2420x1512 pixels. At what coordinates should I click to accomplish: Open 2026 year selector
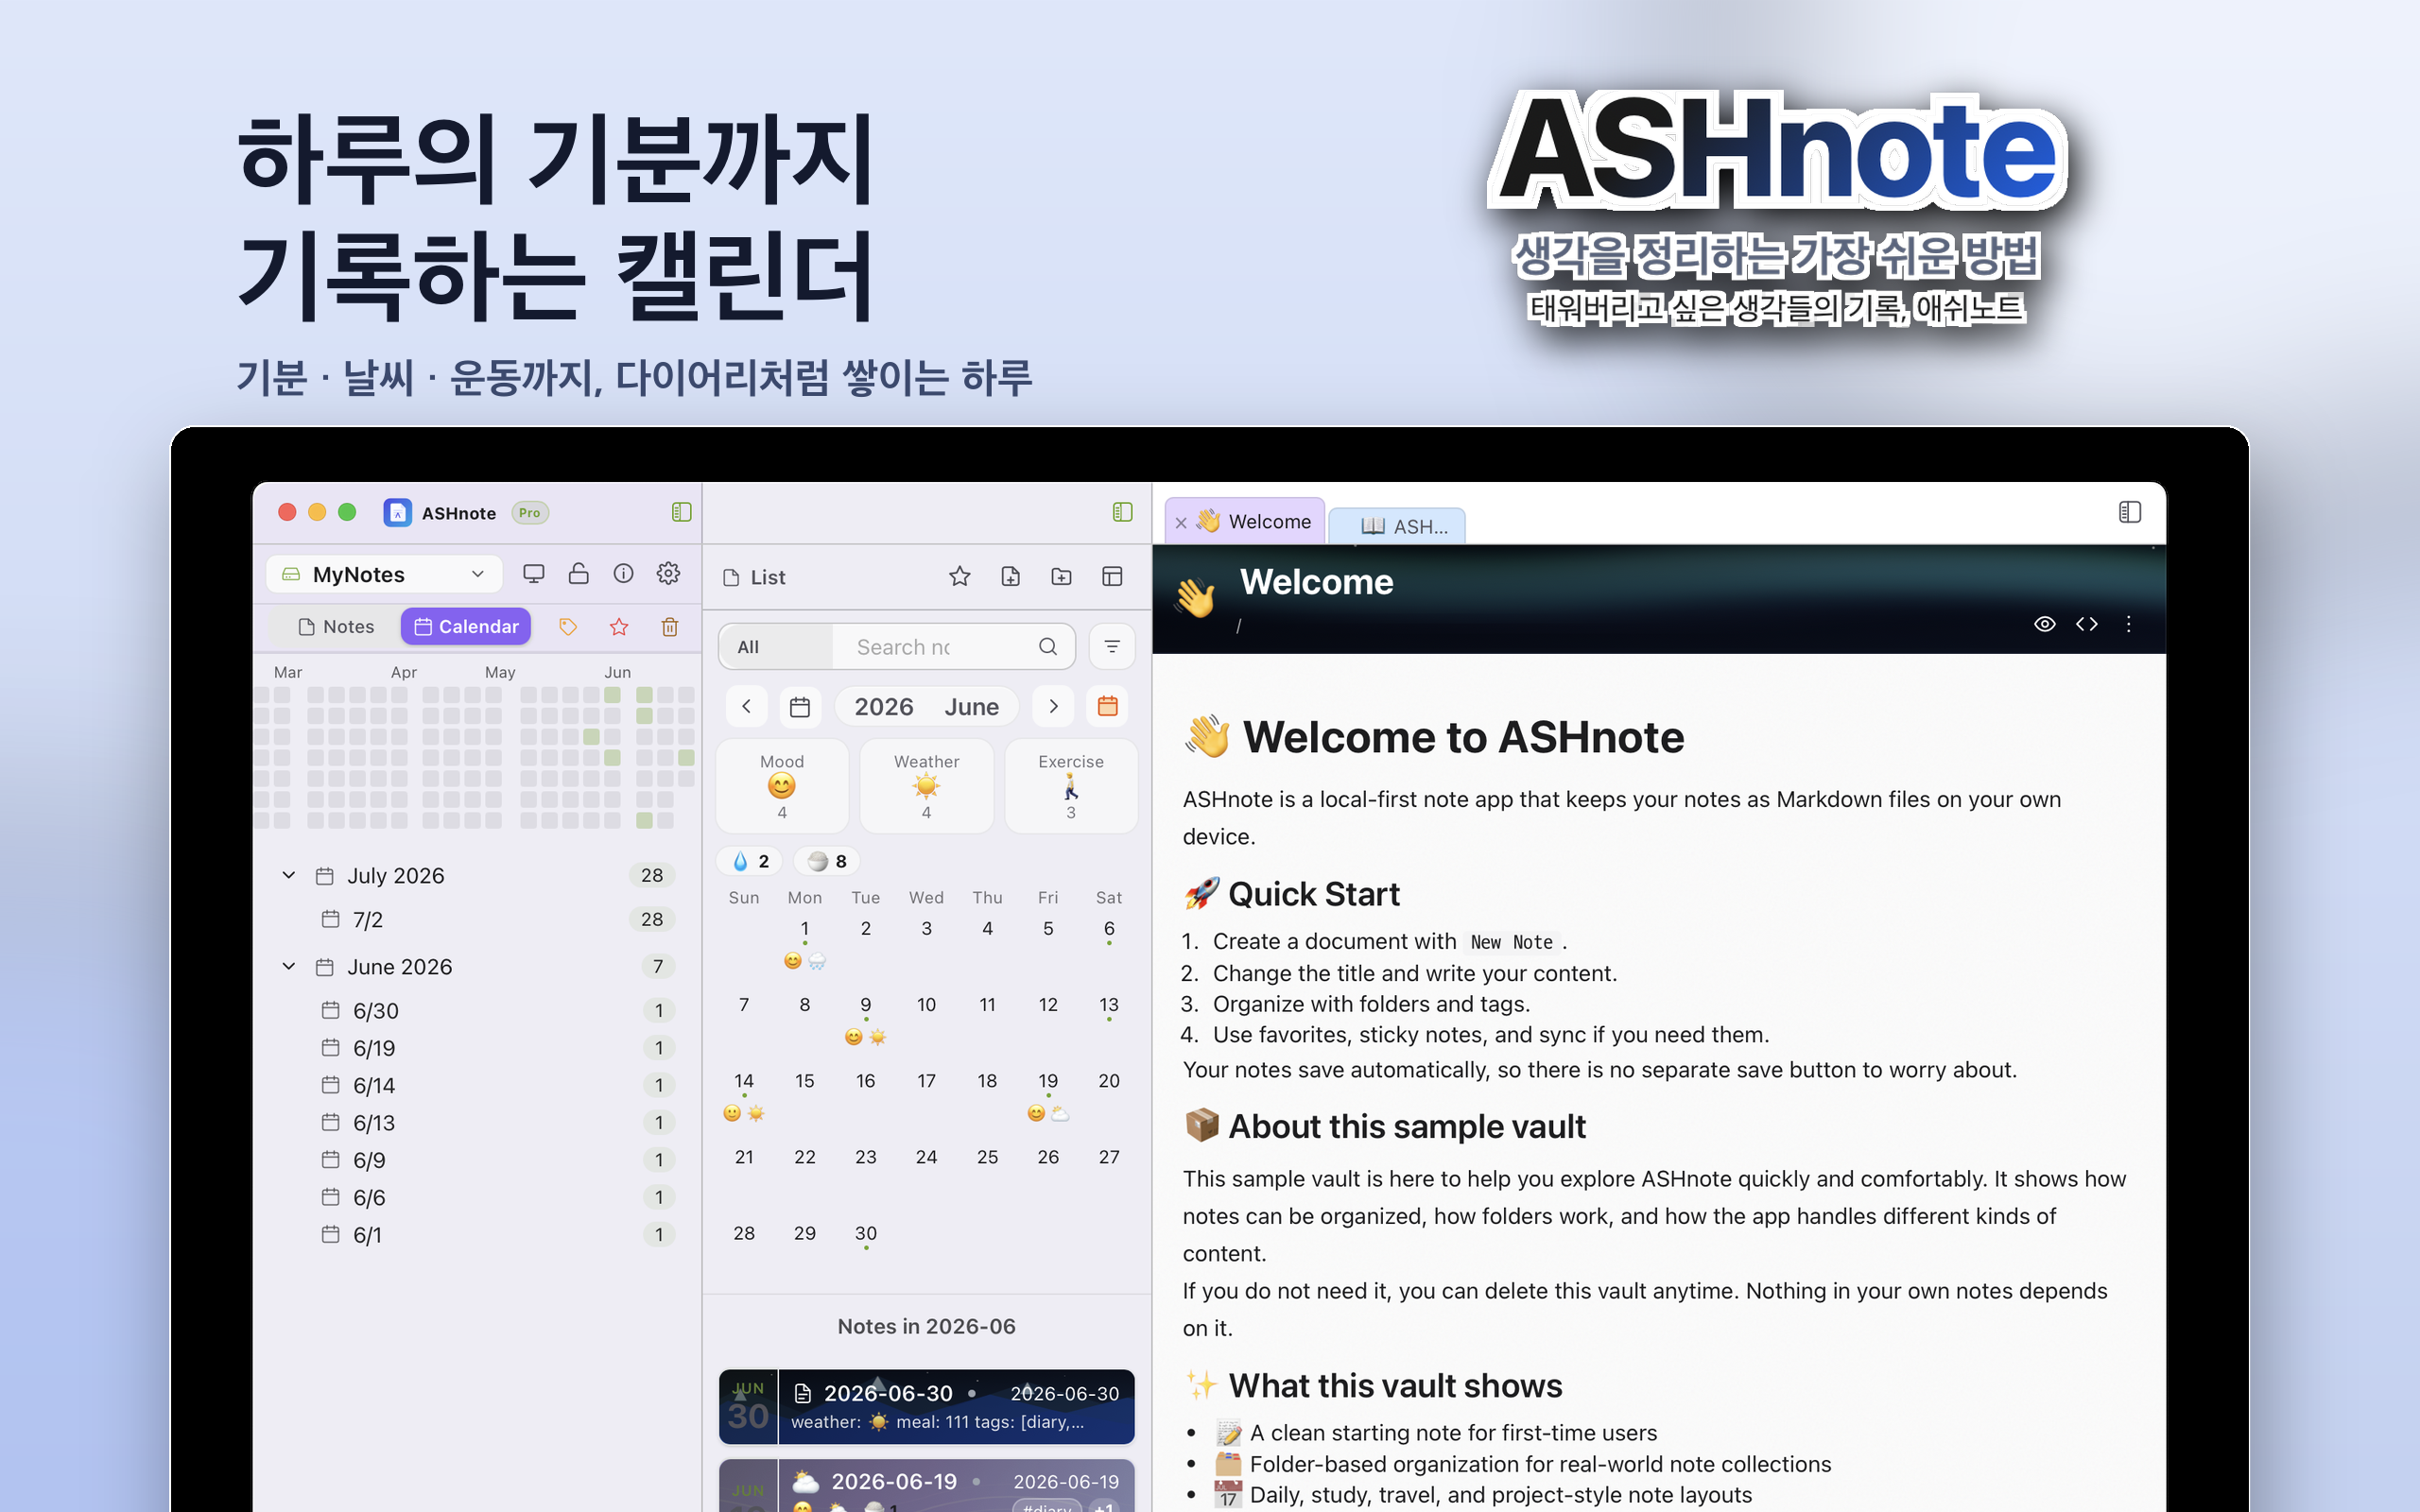point(884,707)
